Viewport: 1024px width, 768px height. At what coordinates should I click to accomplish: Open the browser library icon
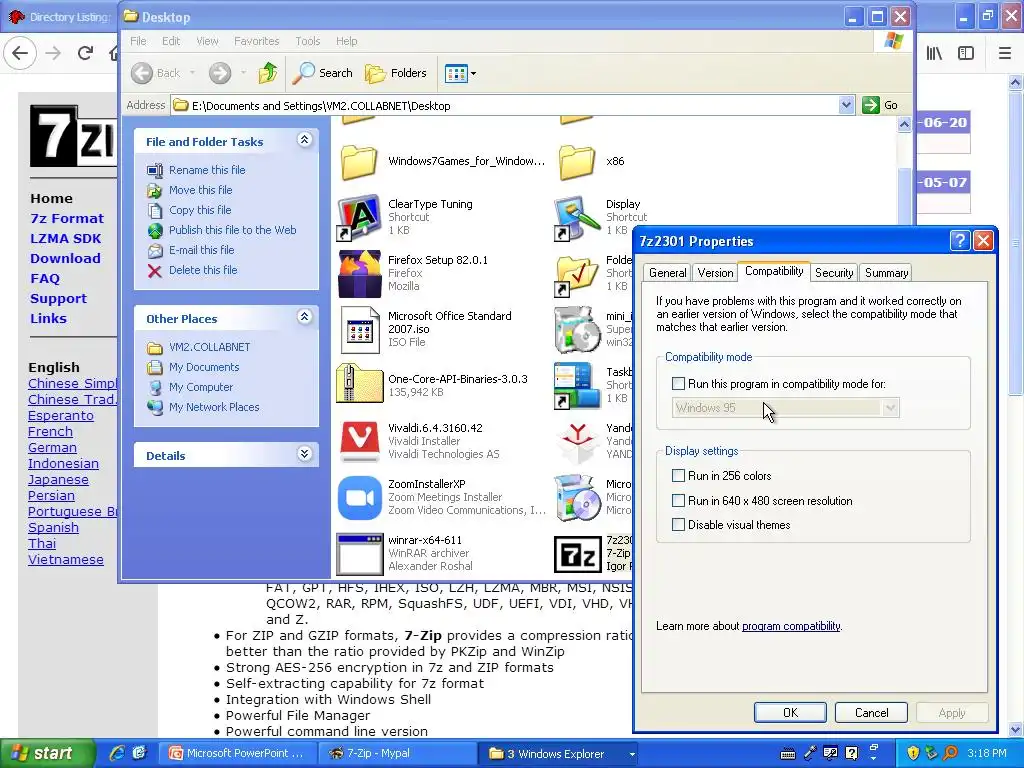pyautogui.click(x=935, y=53)
